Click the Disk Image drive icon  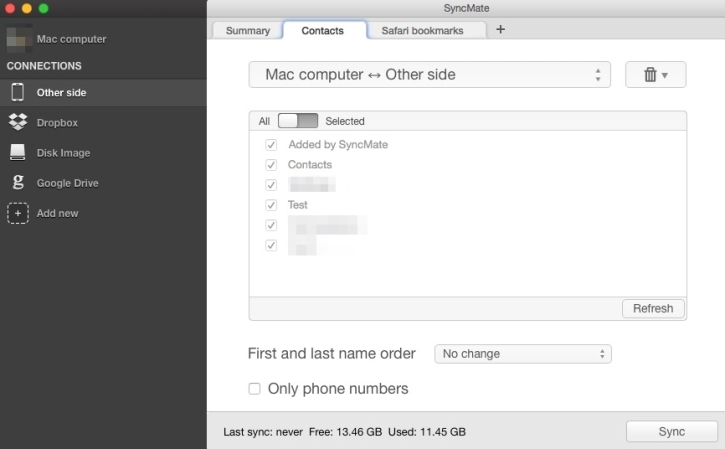18,152
